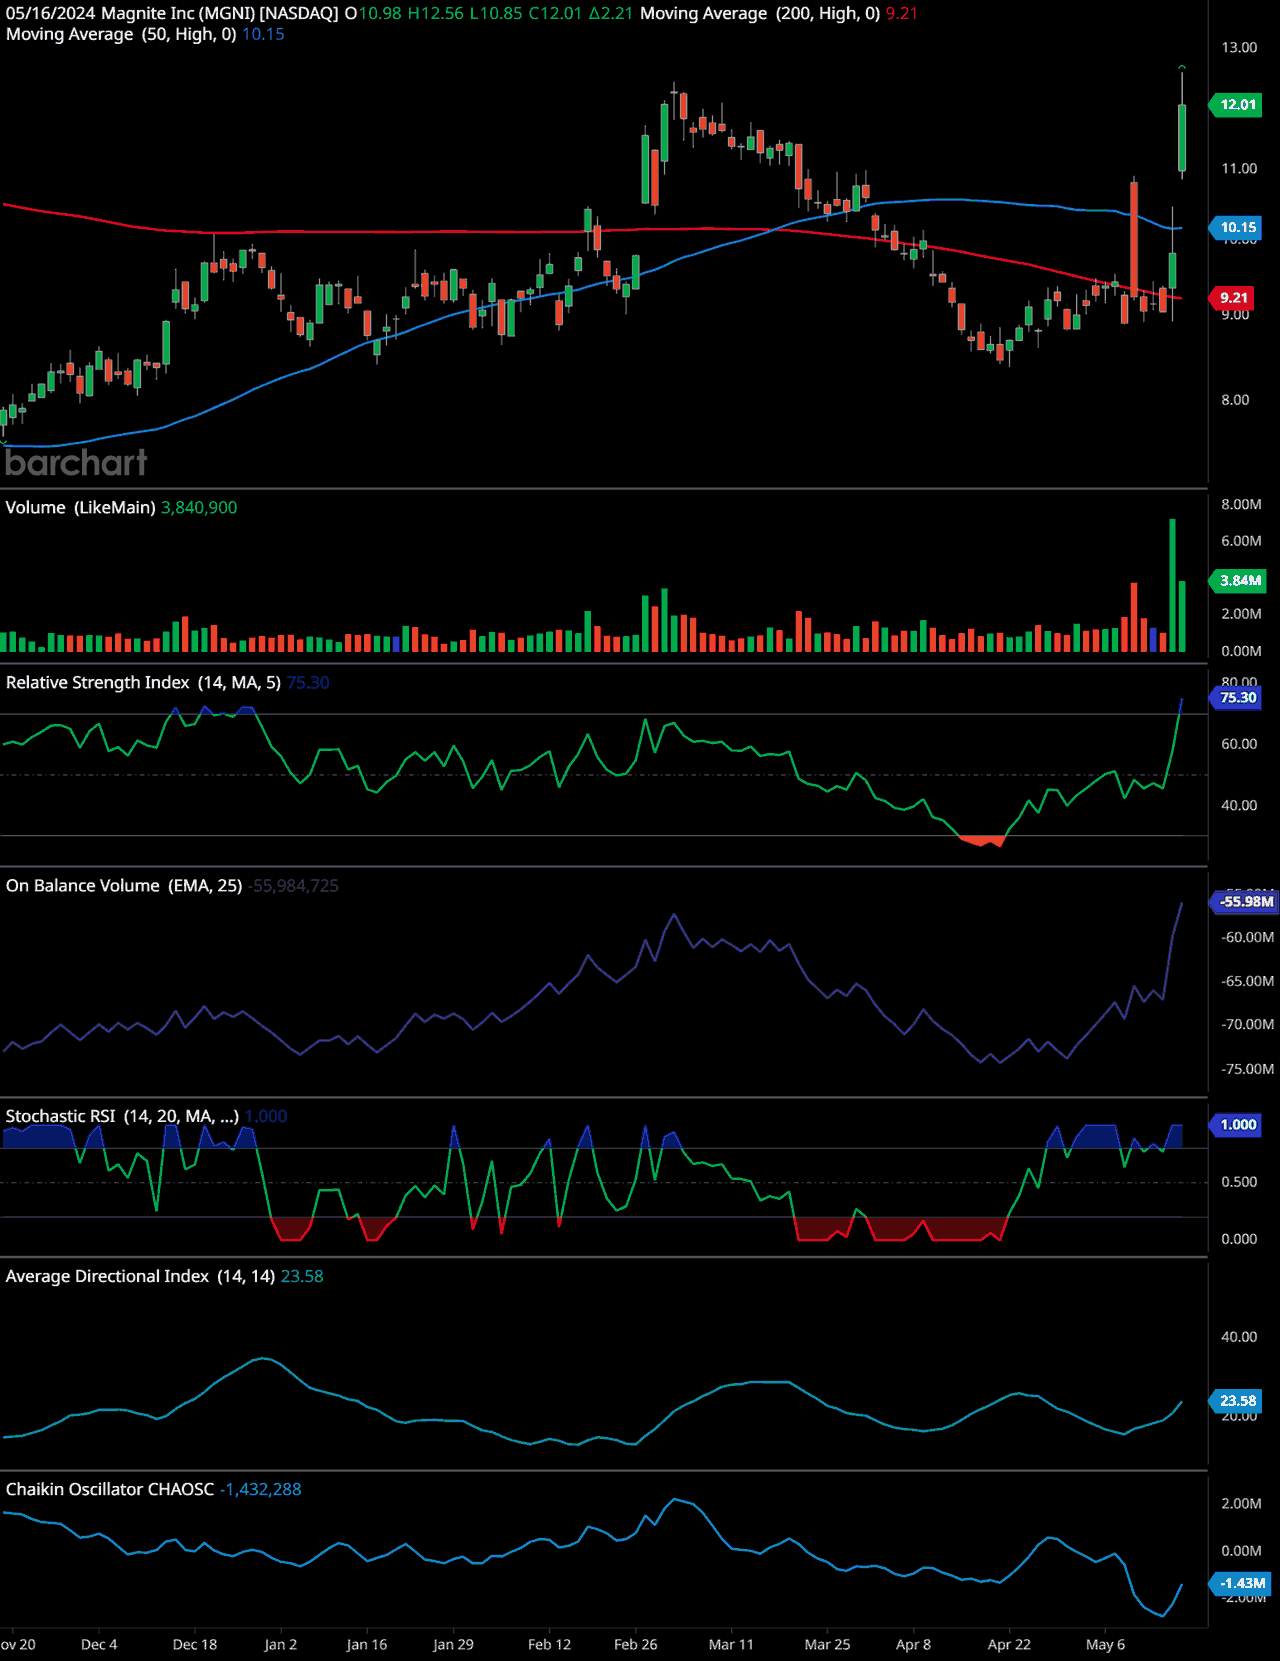Click the low price "L10.85" in the header
This screenshot has width=1280, height=1661.
coord(496,14)
